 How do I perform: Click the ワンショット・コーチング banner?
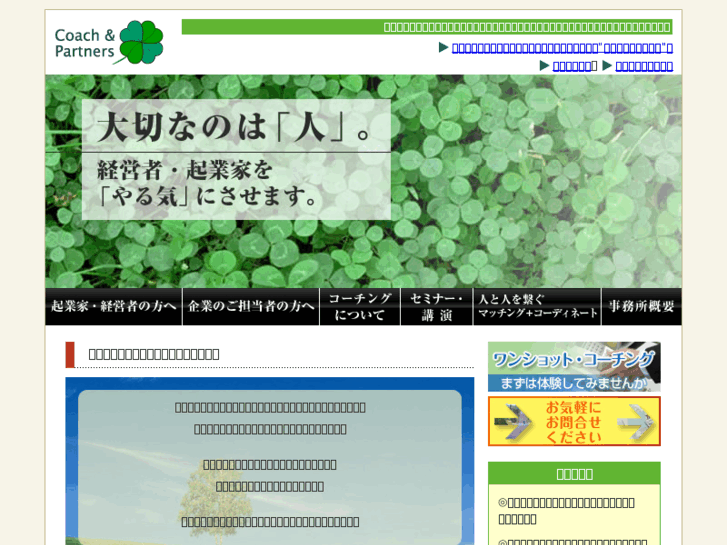[574, 367]
